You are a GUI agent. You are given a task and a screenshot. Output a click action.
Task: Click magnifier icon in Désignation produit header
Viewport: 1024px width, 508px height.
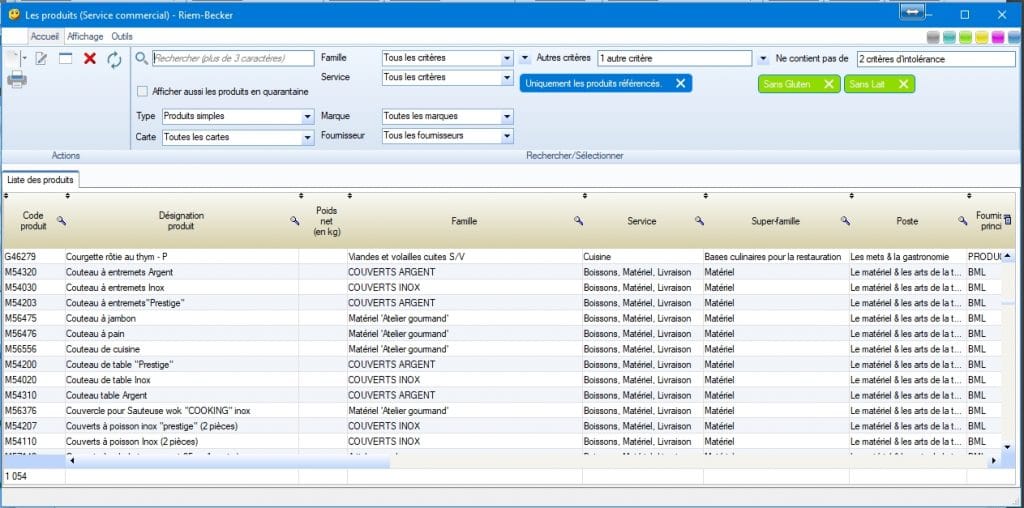[x=295, y=220]
